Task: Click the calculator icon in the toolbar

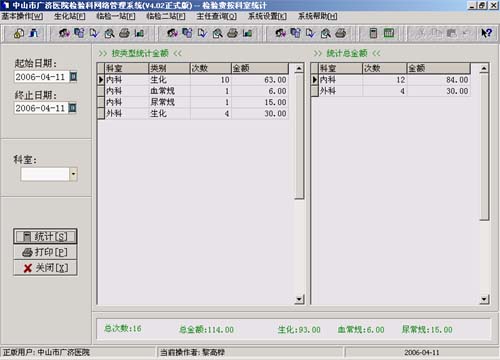Action: [373, 33]
